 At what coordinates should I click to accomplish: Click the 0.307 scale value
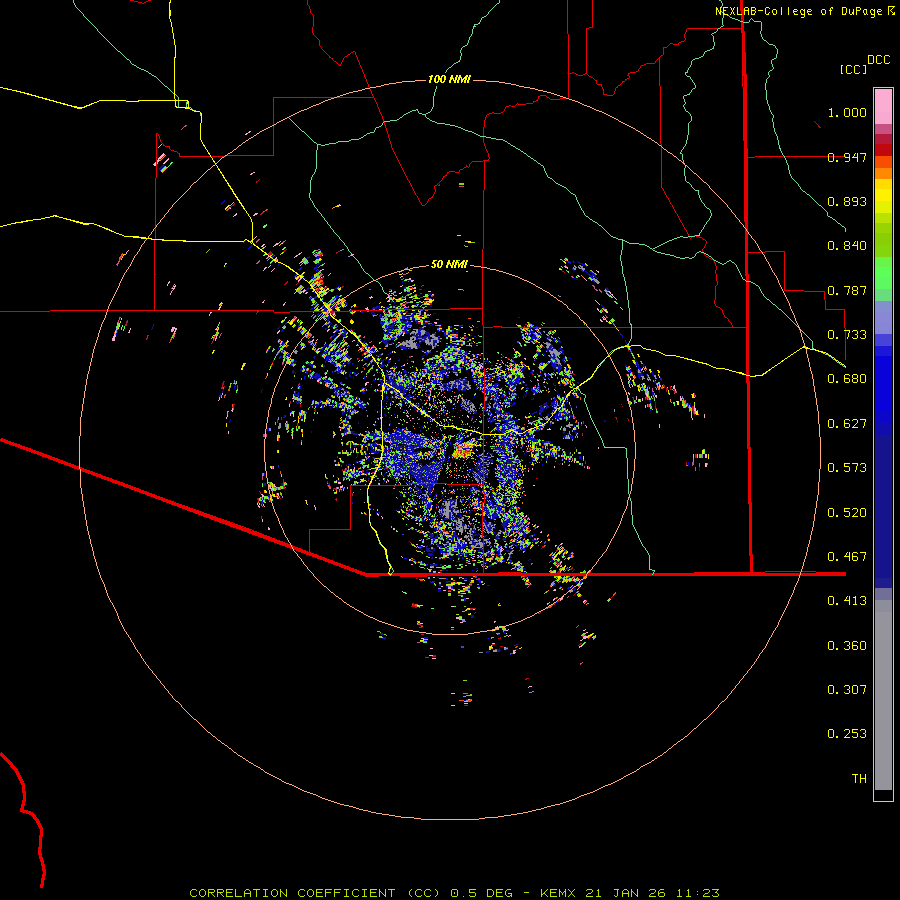[847, 690]
